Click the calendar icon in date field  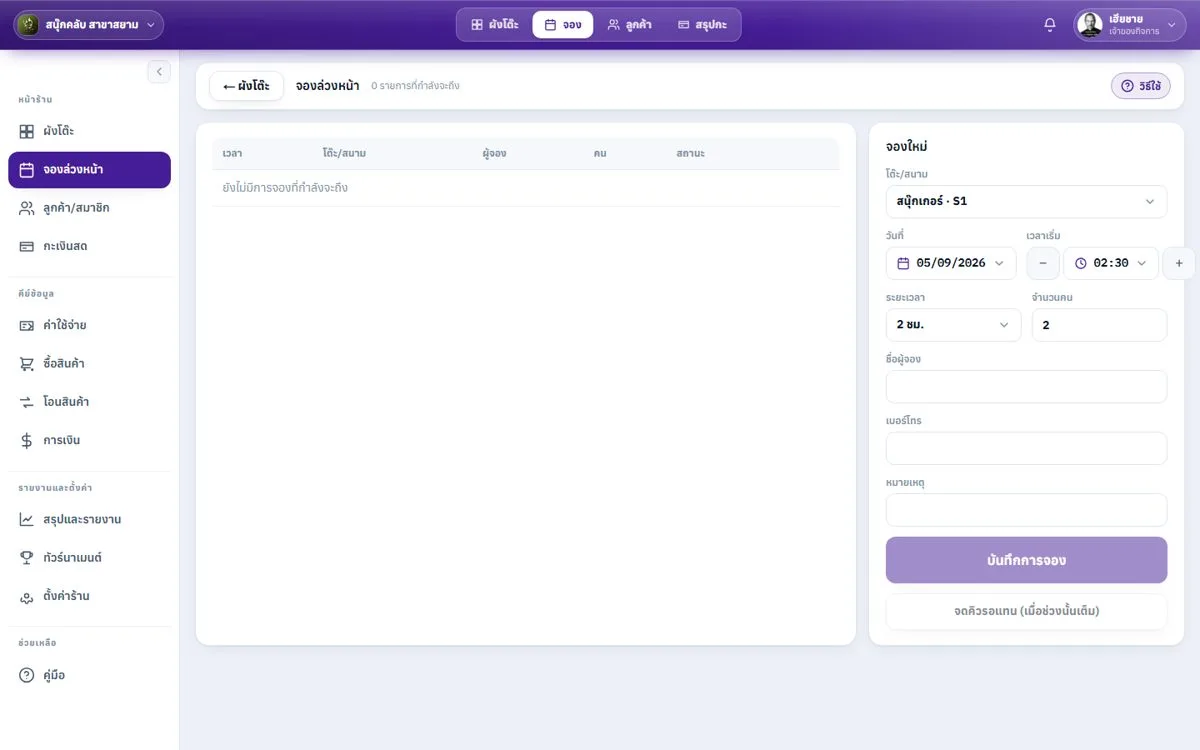903,263
